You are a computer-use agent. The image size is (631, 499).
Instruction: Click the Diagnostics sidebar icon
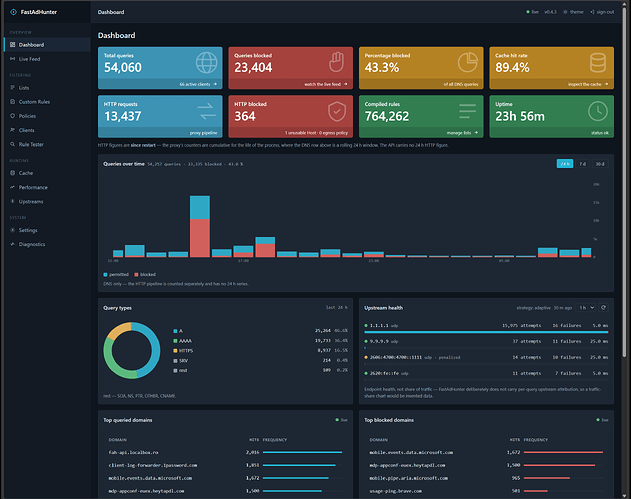point(12,244)
